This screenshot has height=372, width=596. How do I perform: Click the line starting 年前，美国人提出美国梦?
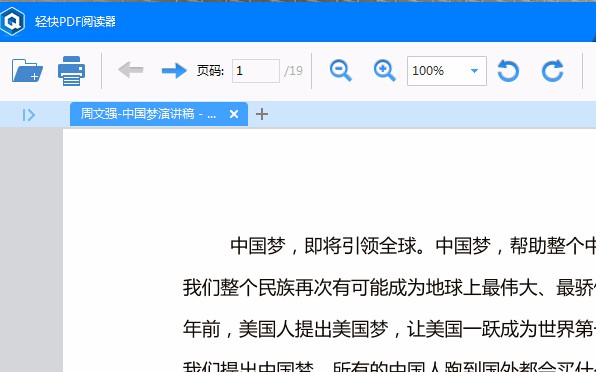389,329
